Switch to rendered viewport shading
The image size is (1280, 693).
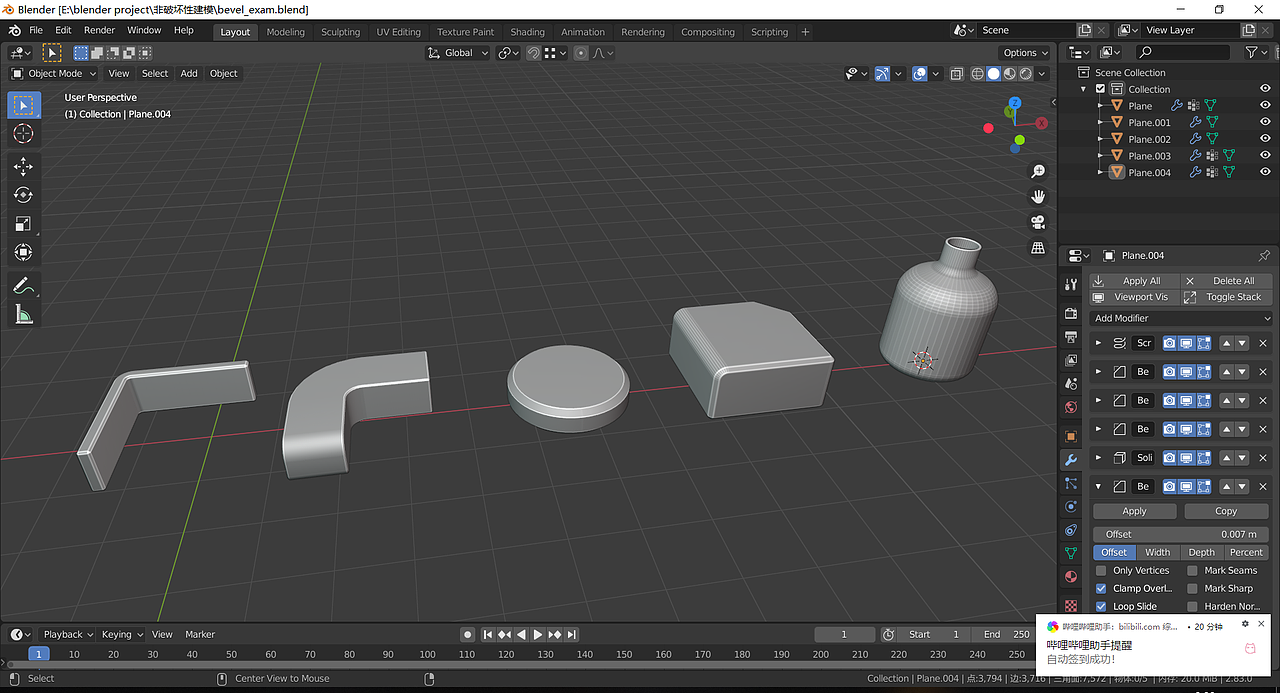pyautogui.click(x=1026, y=73)
